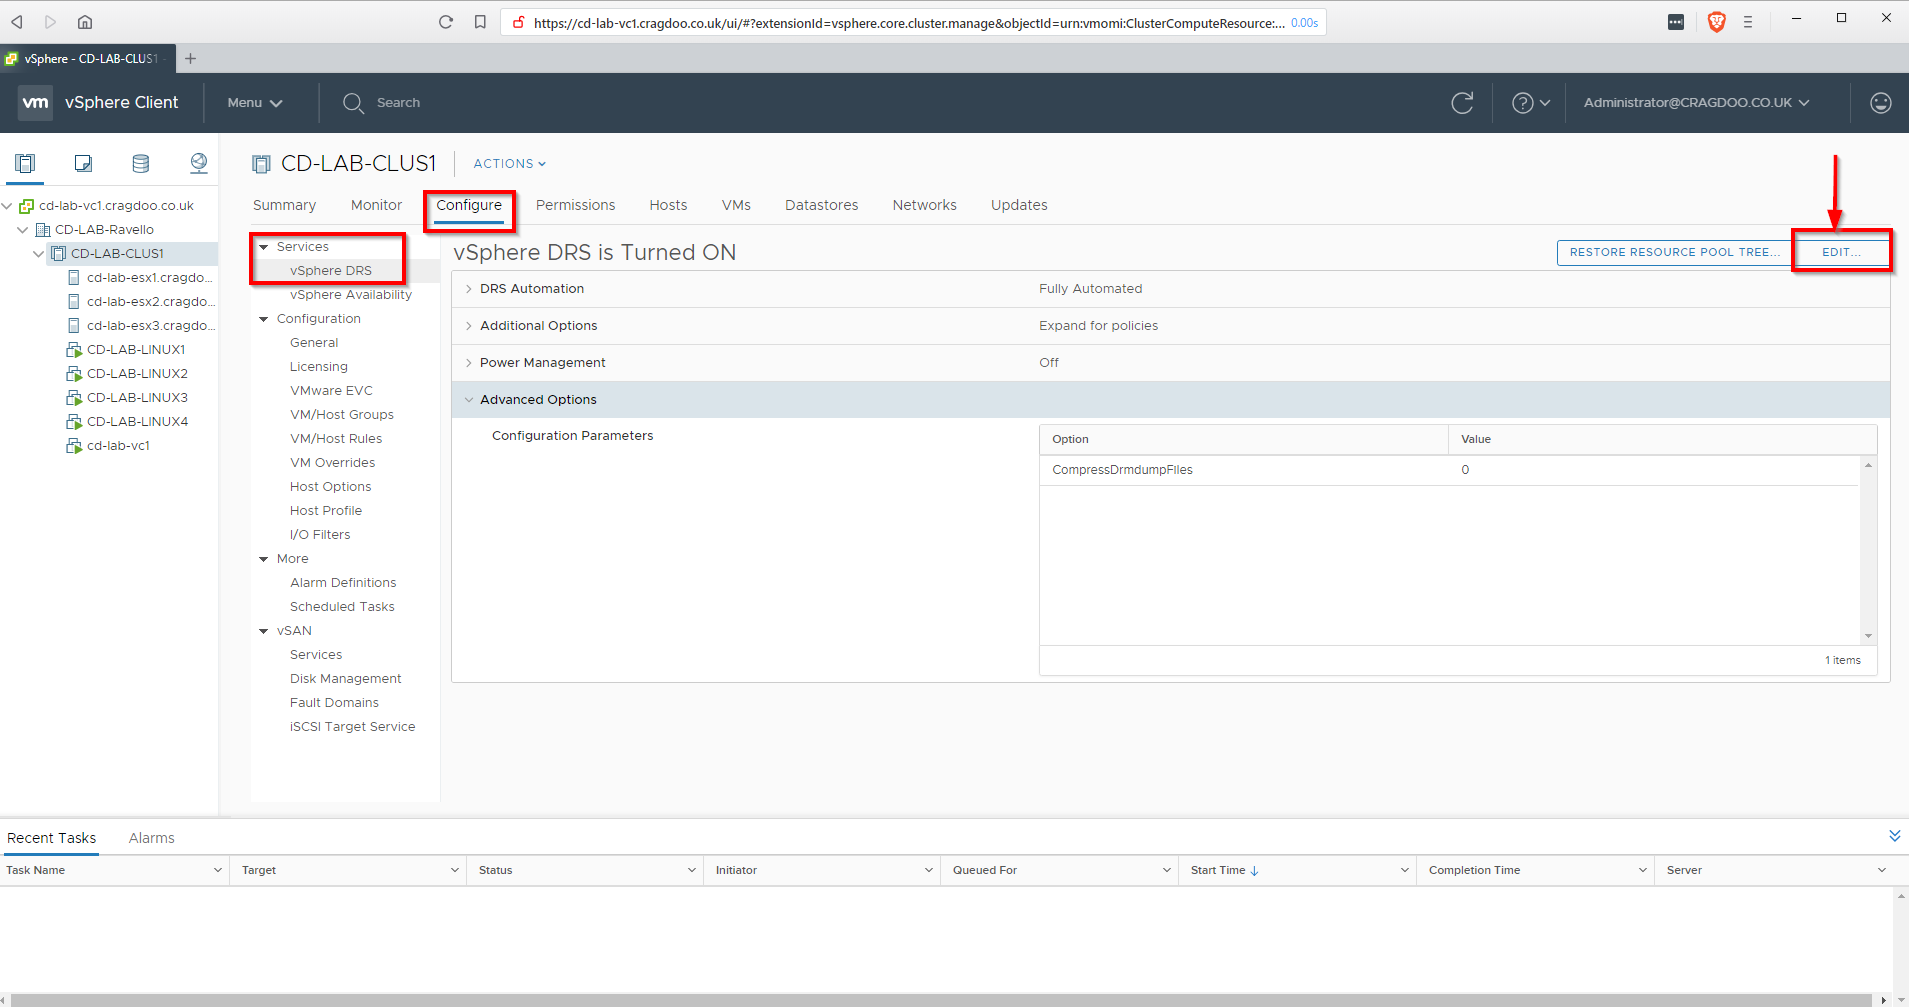Open the Datastores tab

(821, 205)
